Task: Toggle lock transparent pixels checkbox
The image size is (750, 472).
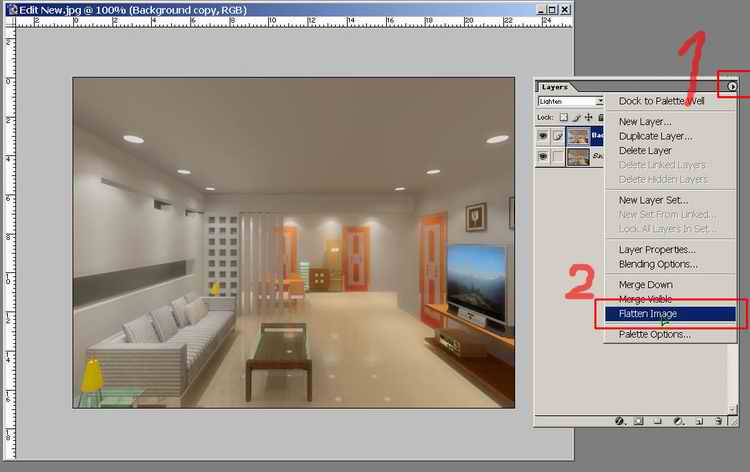Action: 563,117
